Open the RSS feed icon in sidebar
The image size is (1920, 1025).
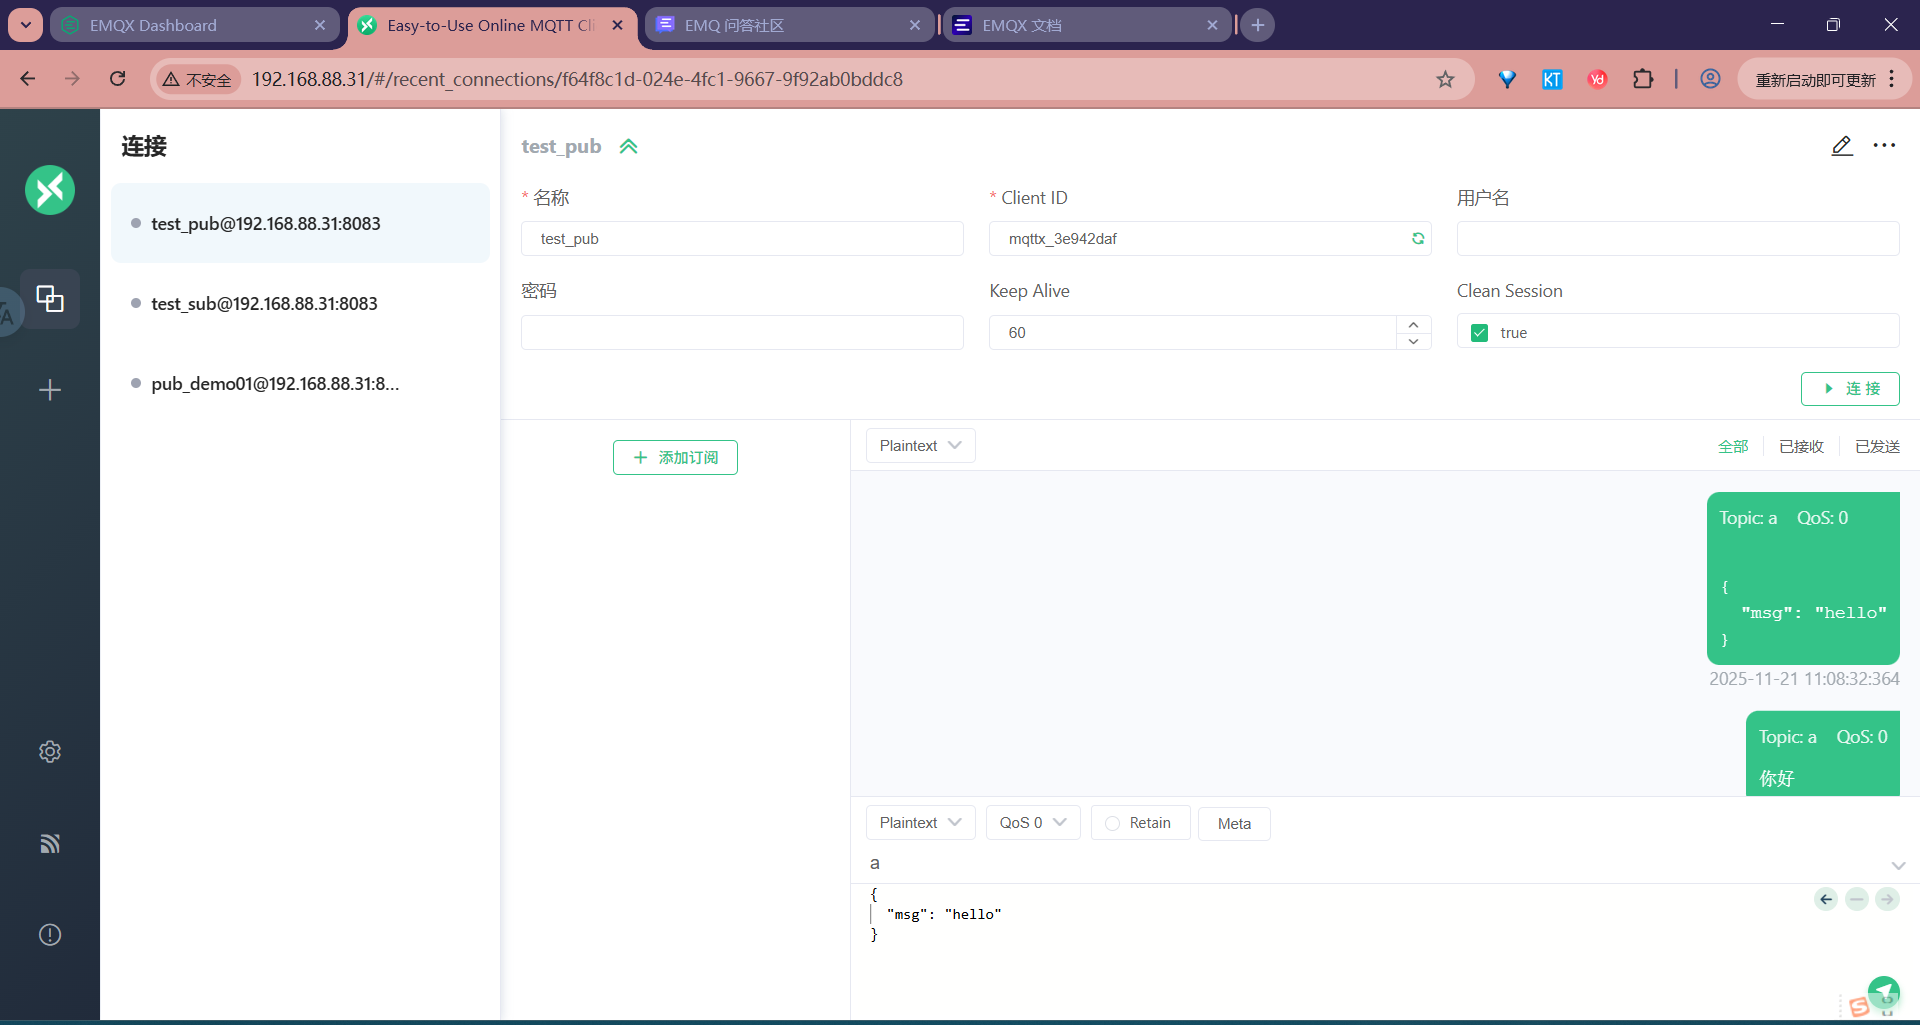[x=50, y=843]
